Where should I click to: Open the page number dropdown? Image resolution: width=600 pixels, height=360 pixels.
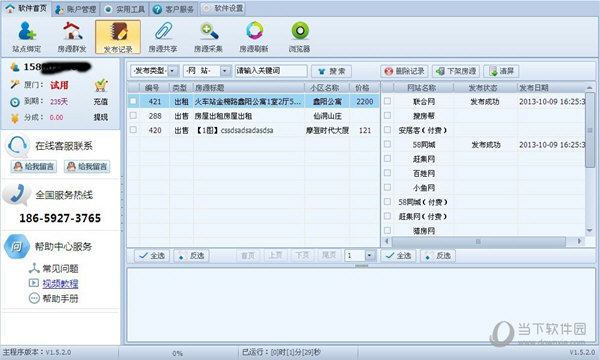click(x=370, y=256)
